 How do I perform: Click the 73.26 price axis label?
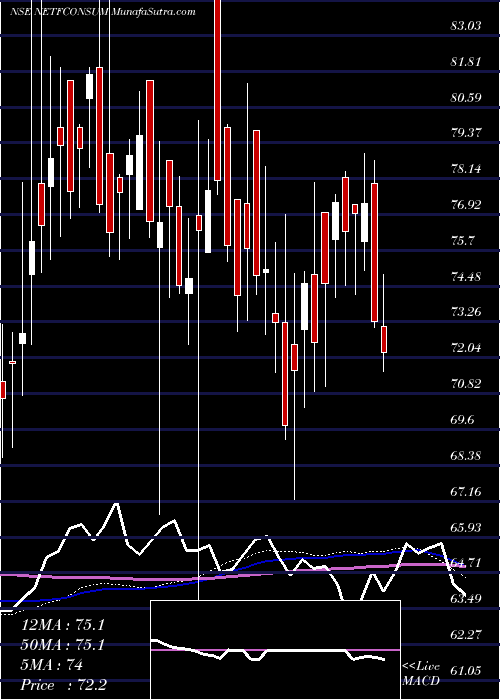(x=466, y=312)
